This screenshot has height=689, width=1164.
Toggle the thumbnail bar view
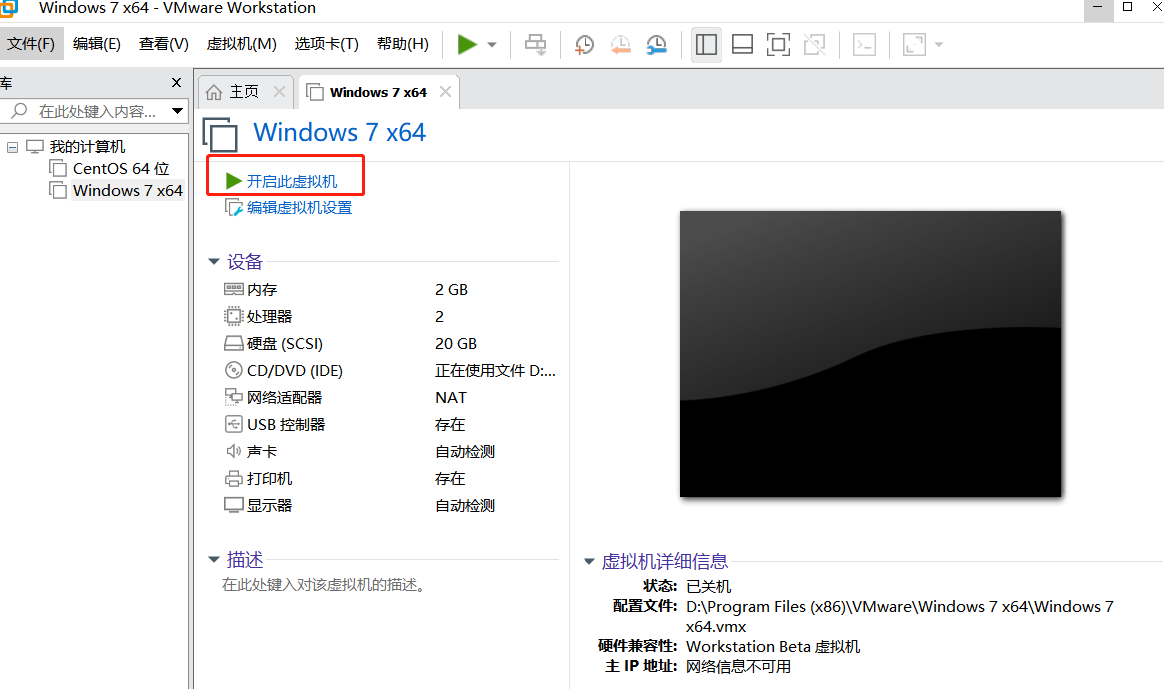(742, 44)
